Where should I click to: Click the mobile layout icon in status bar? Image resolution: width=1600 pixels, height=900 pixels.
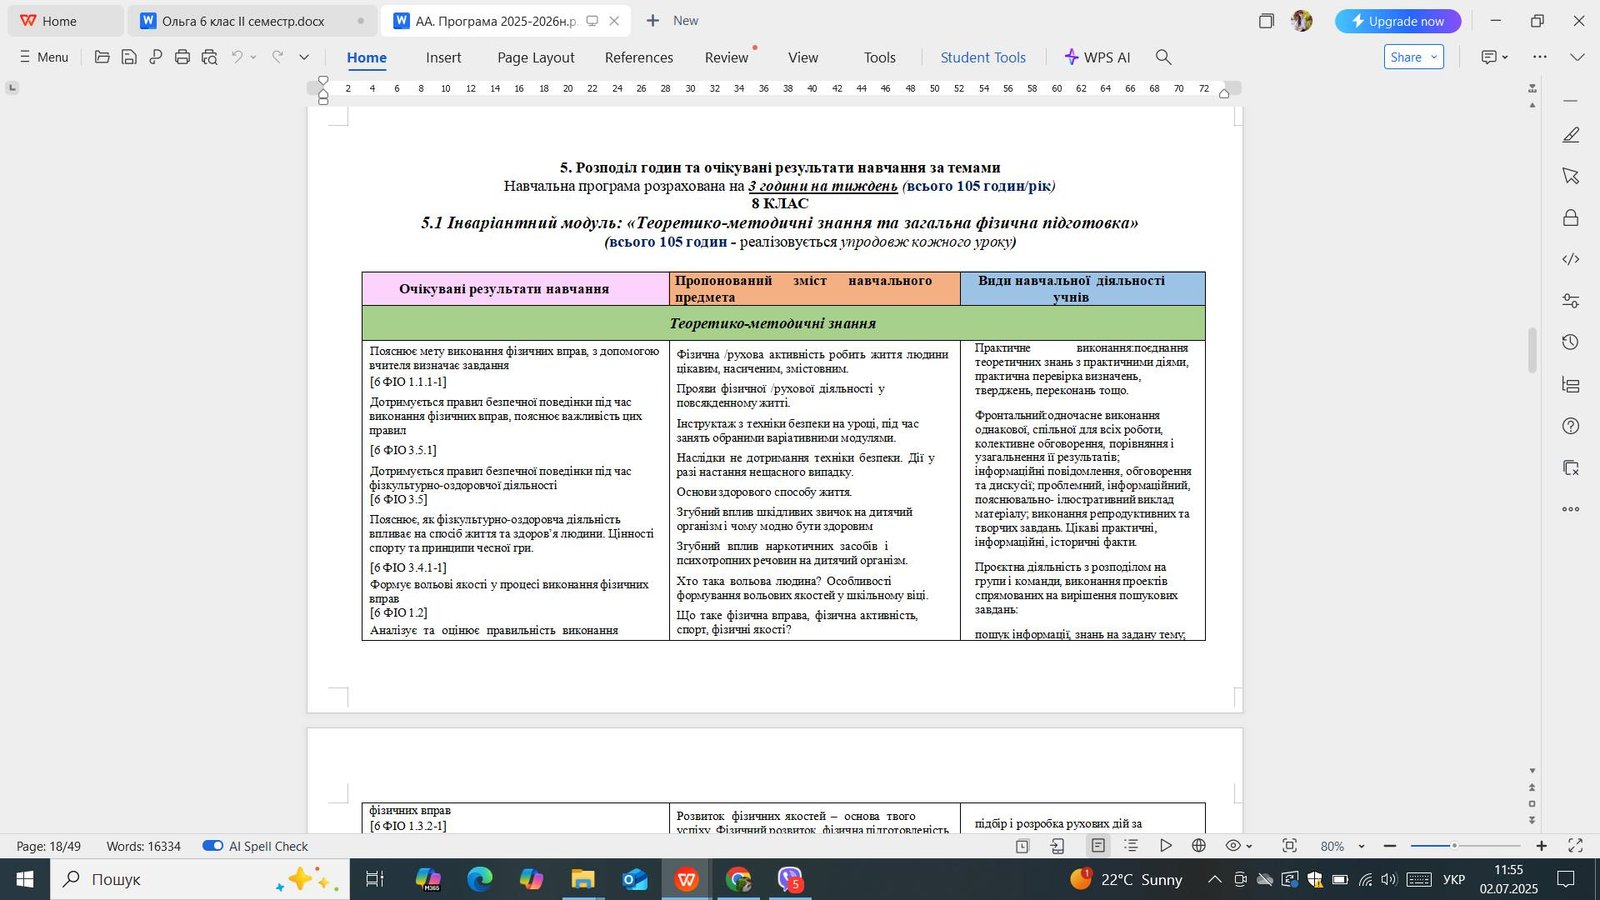1057,846
